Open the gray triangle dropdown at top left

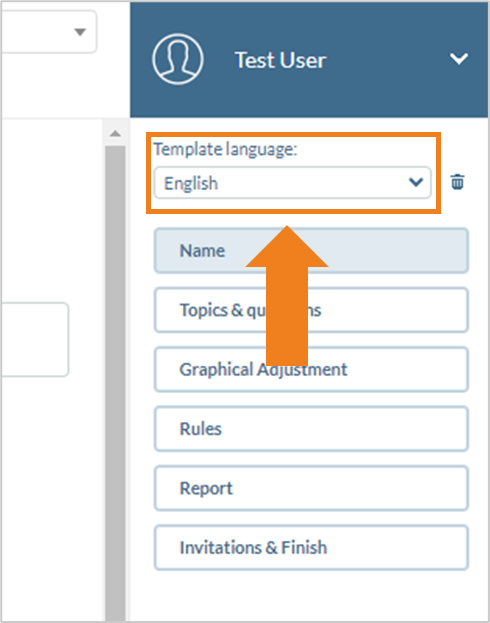click(x=80, y=32)
